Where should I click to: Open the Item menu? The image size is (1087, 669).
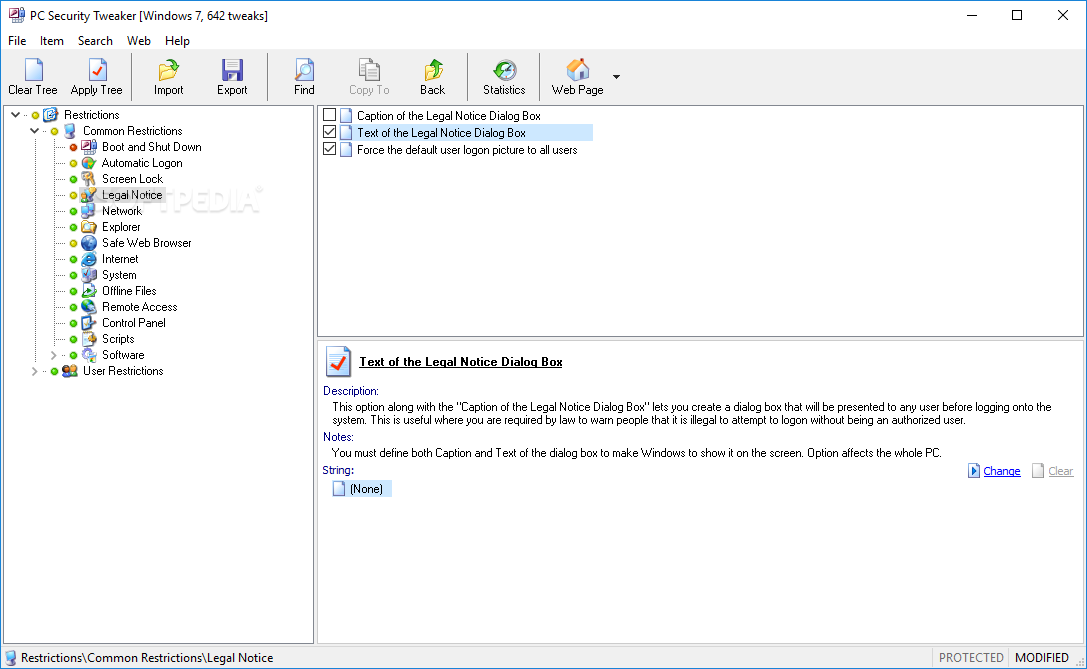click(x=51, y=41)
